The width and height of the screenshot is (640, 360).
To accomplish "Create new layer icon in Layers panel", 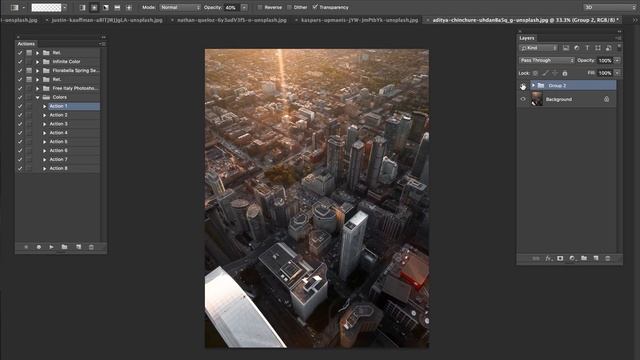I will 596,258.
